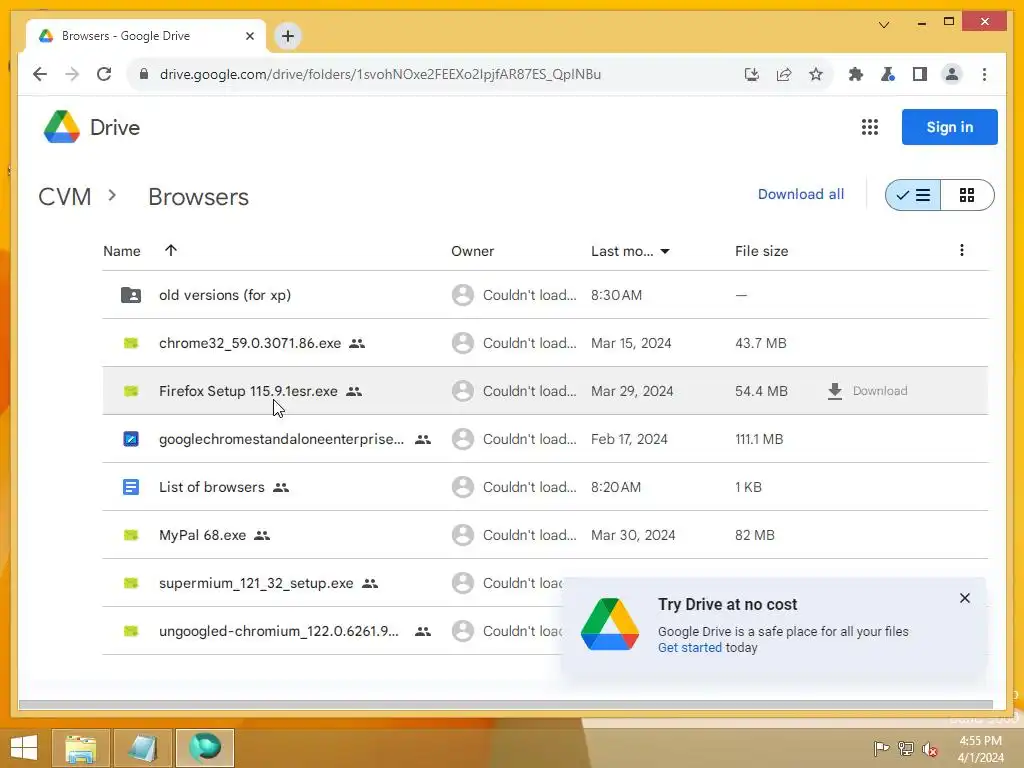1024x768 pixels.
Task: Click the googlechromestandaloneenterprise file icon
Action: point(131,439)
